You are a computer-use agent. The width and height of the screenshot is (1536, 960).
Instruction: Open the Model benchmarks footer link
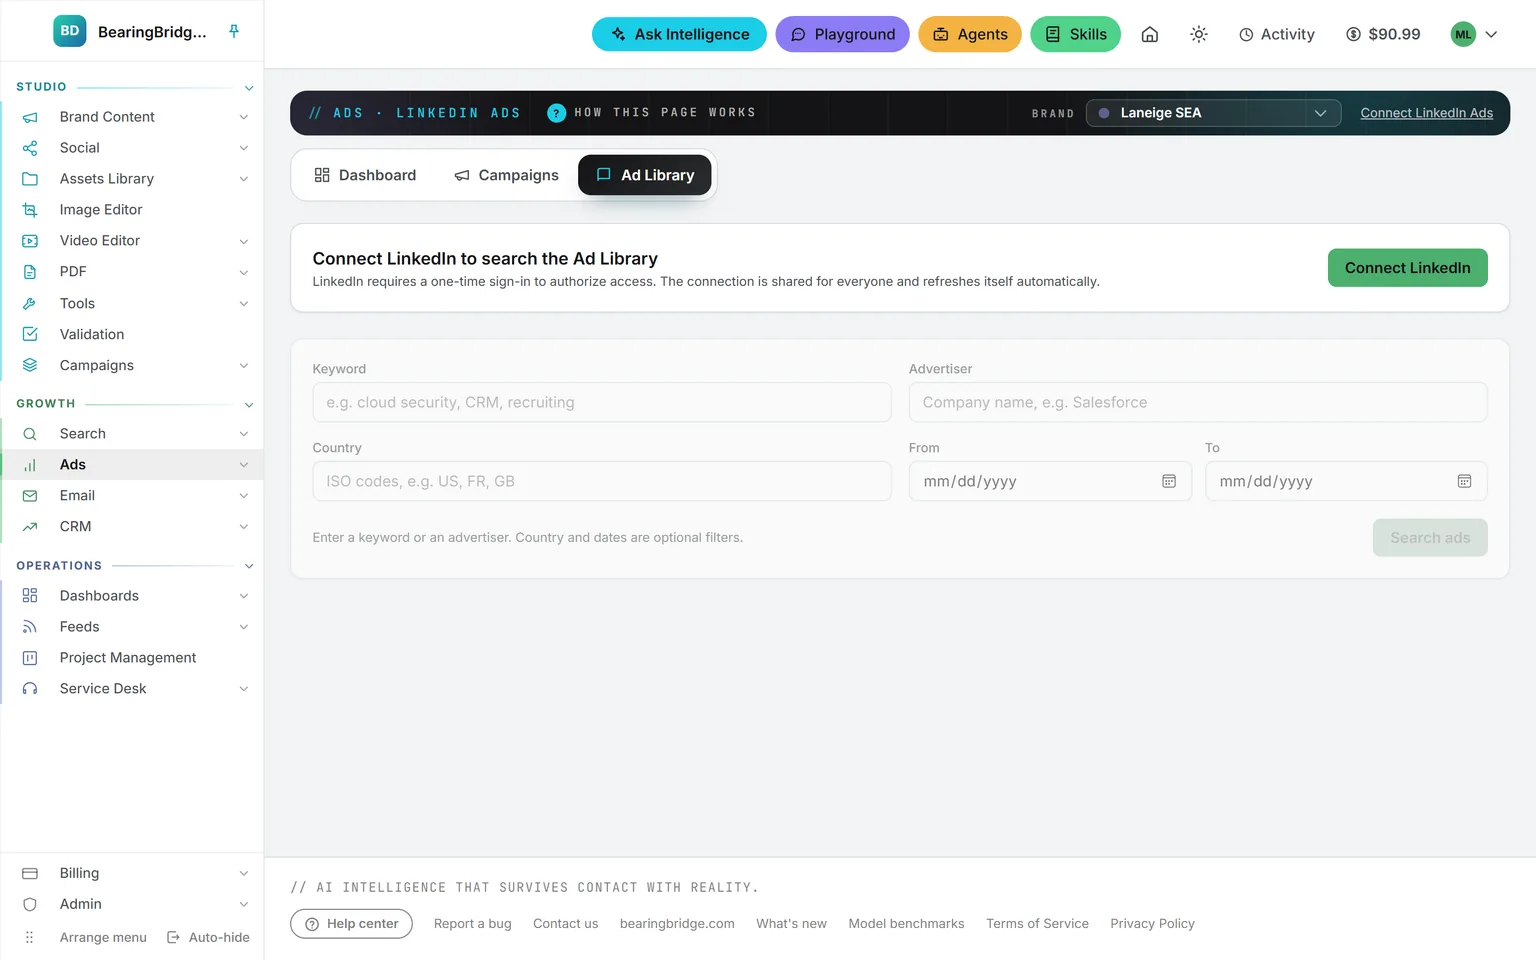906,924
